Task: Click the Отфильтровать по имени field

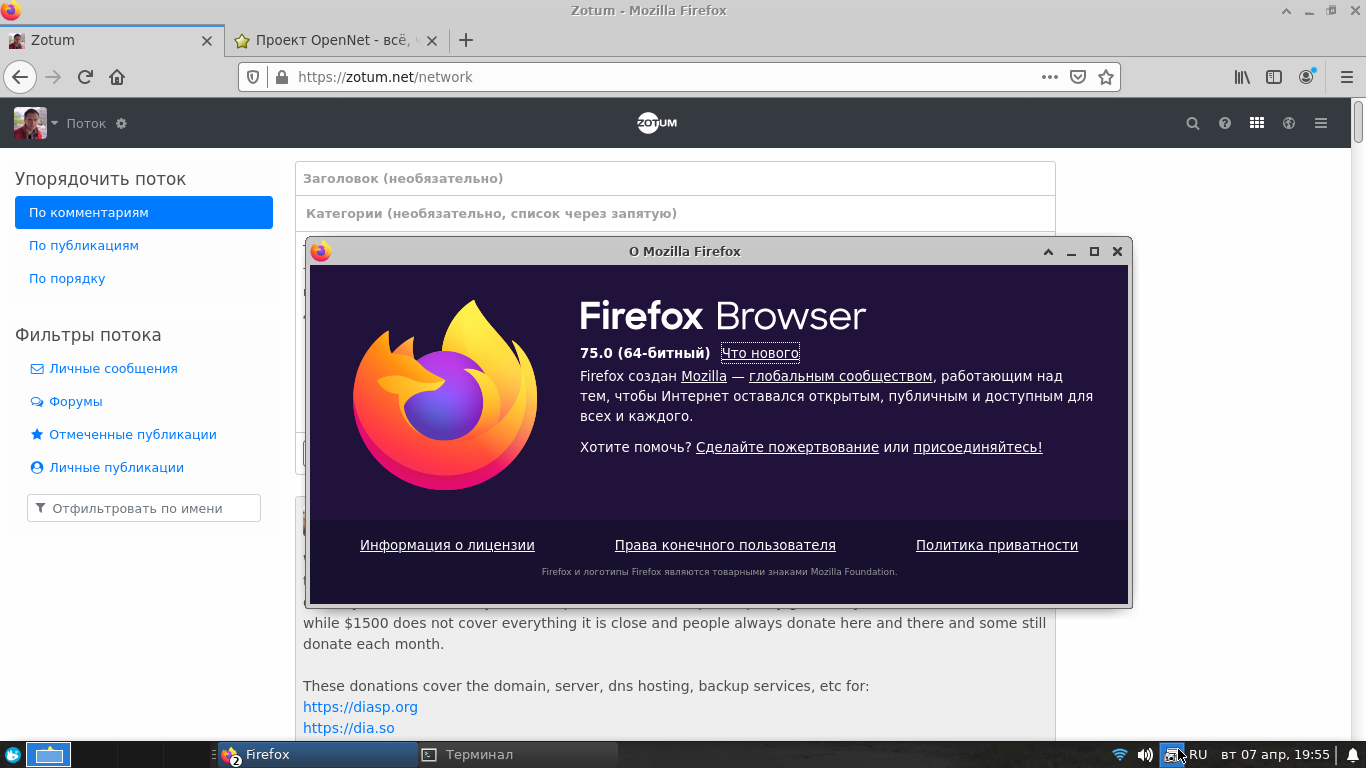Action: coord(144,508)
